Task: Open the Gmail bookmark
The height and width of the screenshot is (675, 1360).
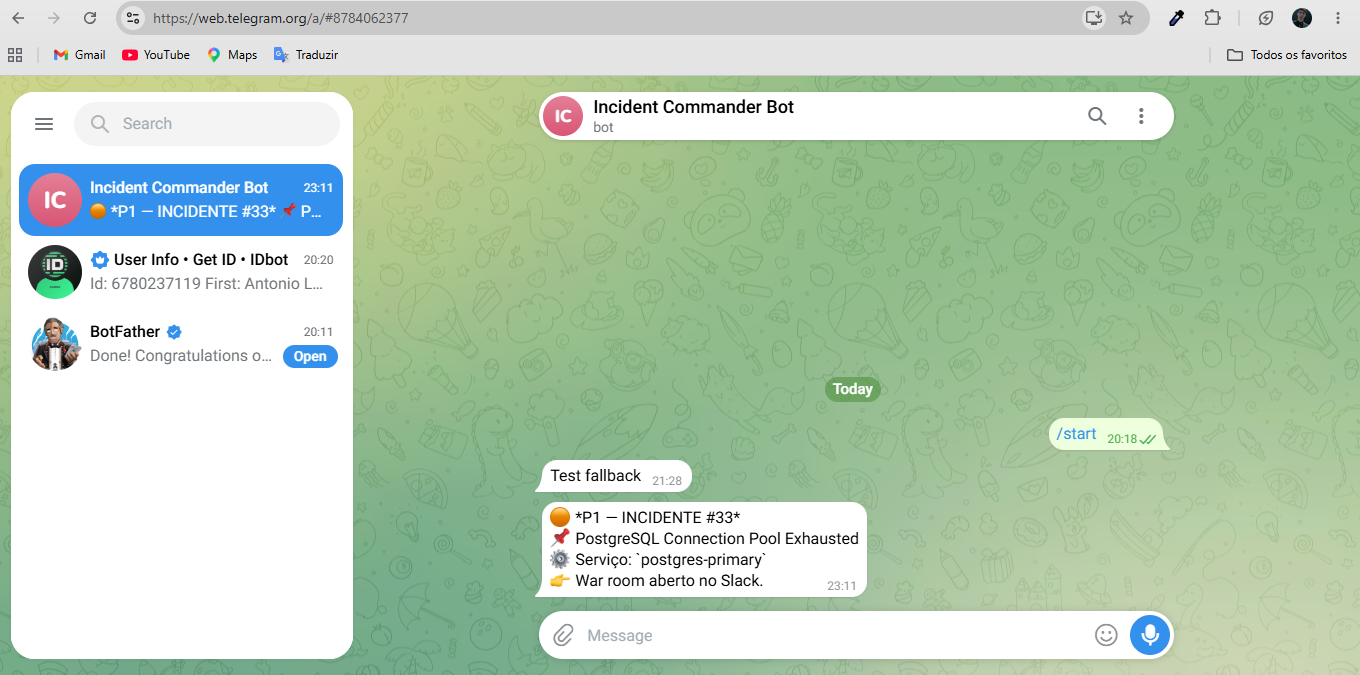Action: pos(79,55)
